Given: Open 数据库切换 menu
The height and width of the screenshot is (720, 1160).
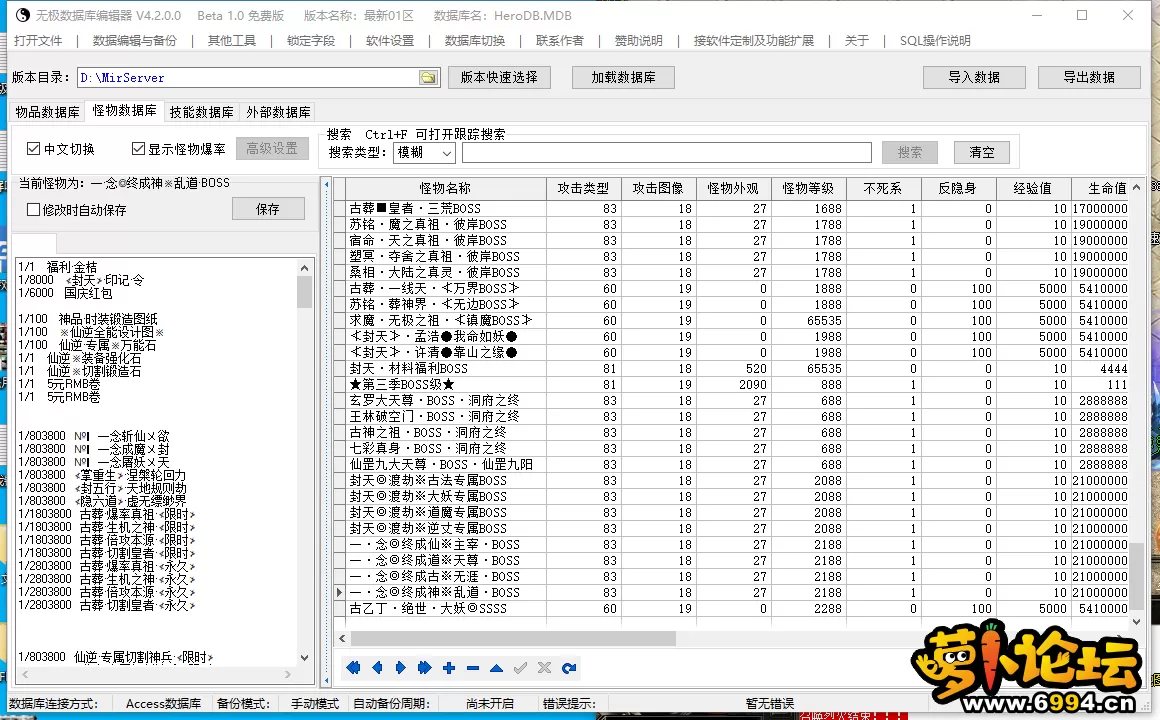Looking at the screenshot, I should (475, 41).
